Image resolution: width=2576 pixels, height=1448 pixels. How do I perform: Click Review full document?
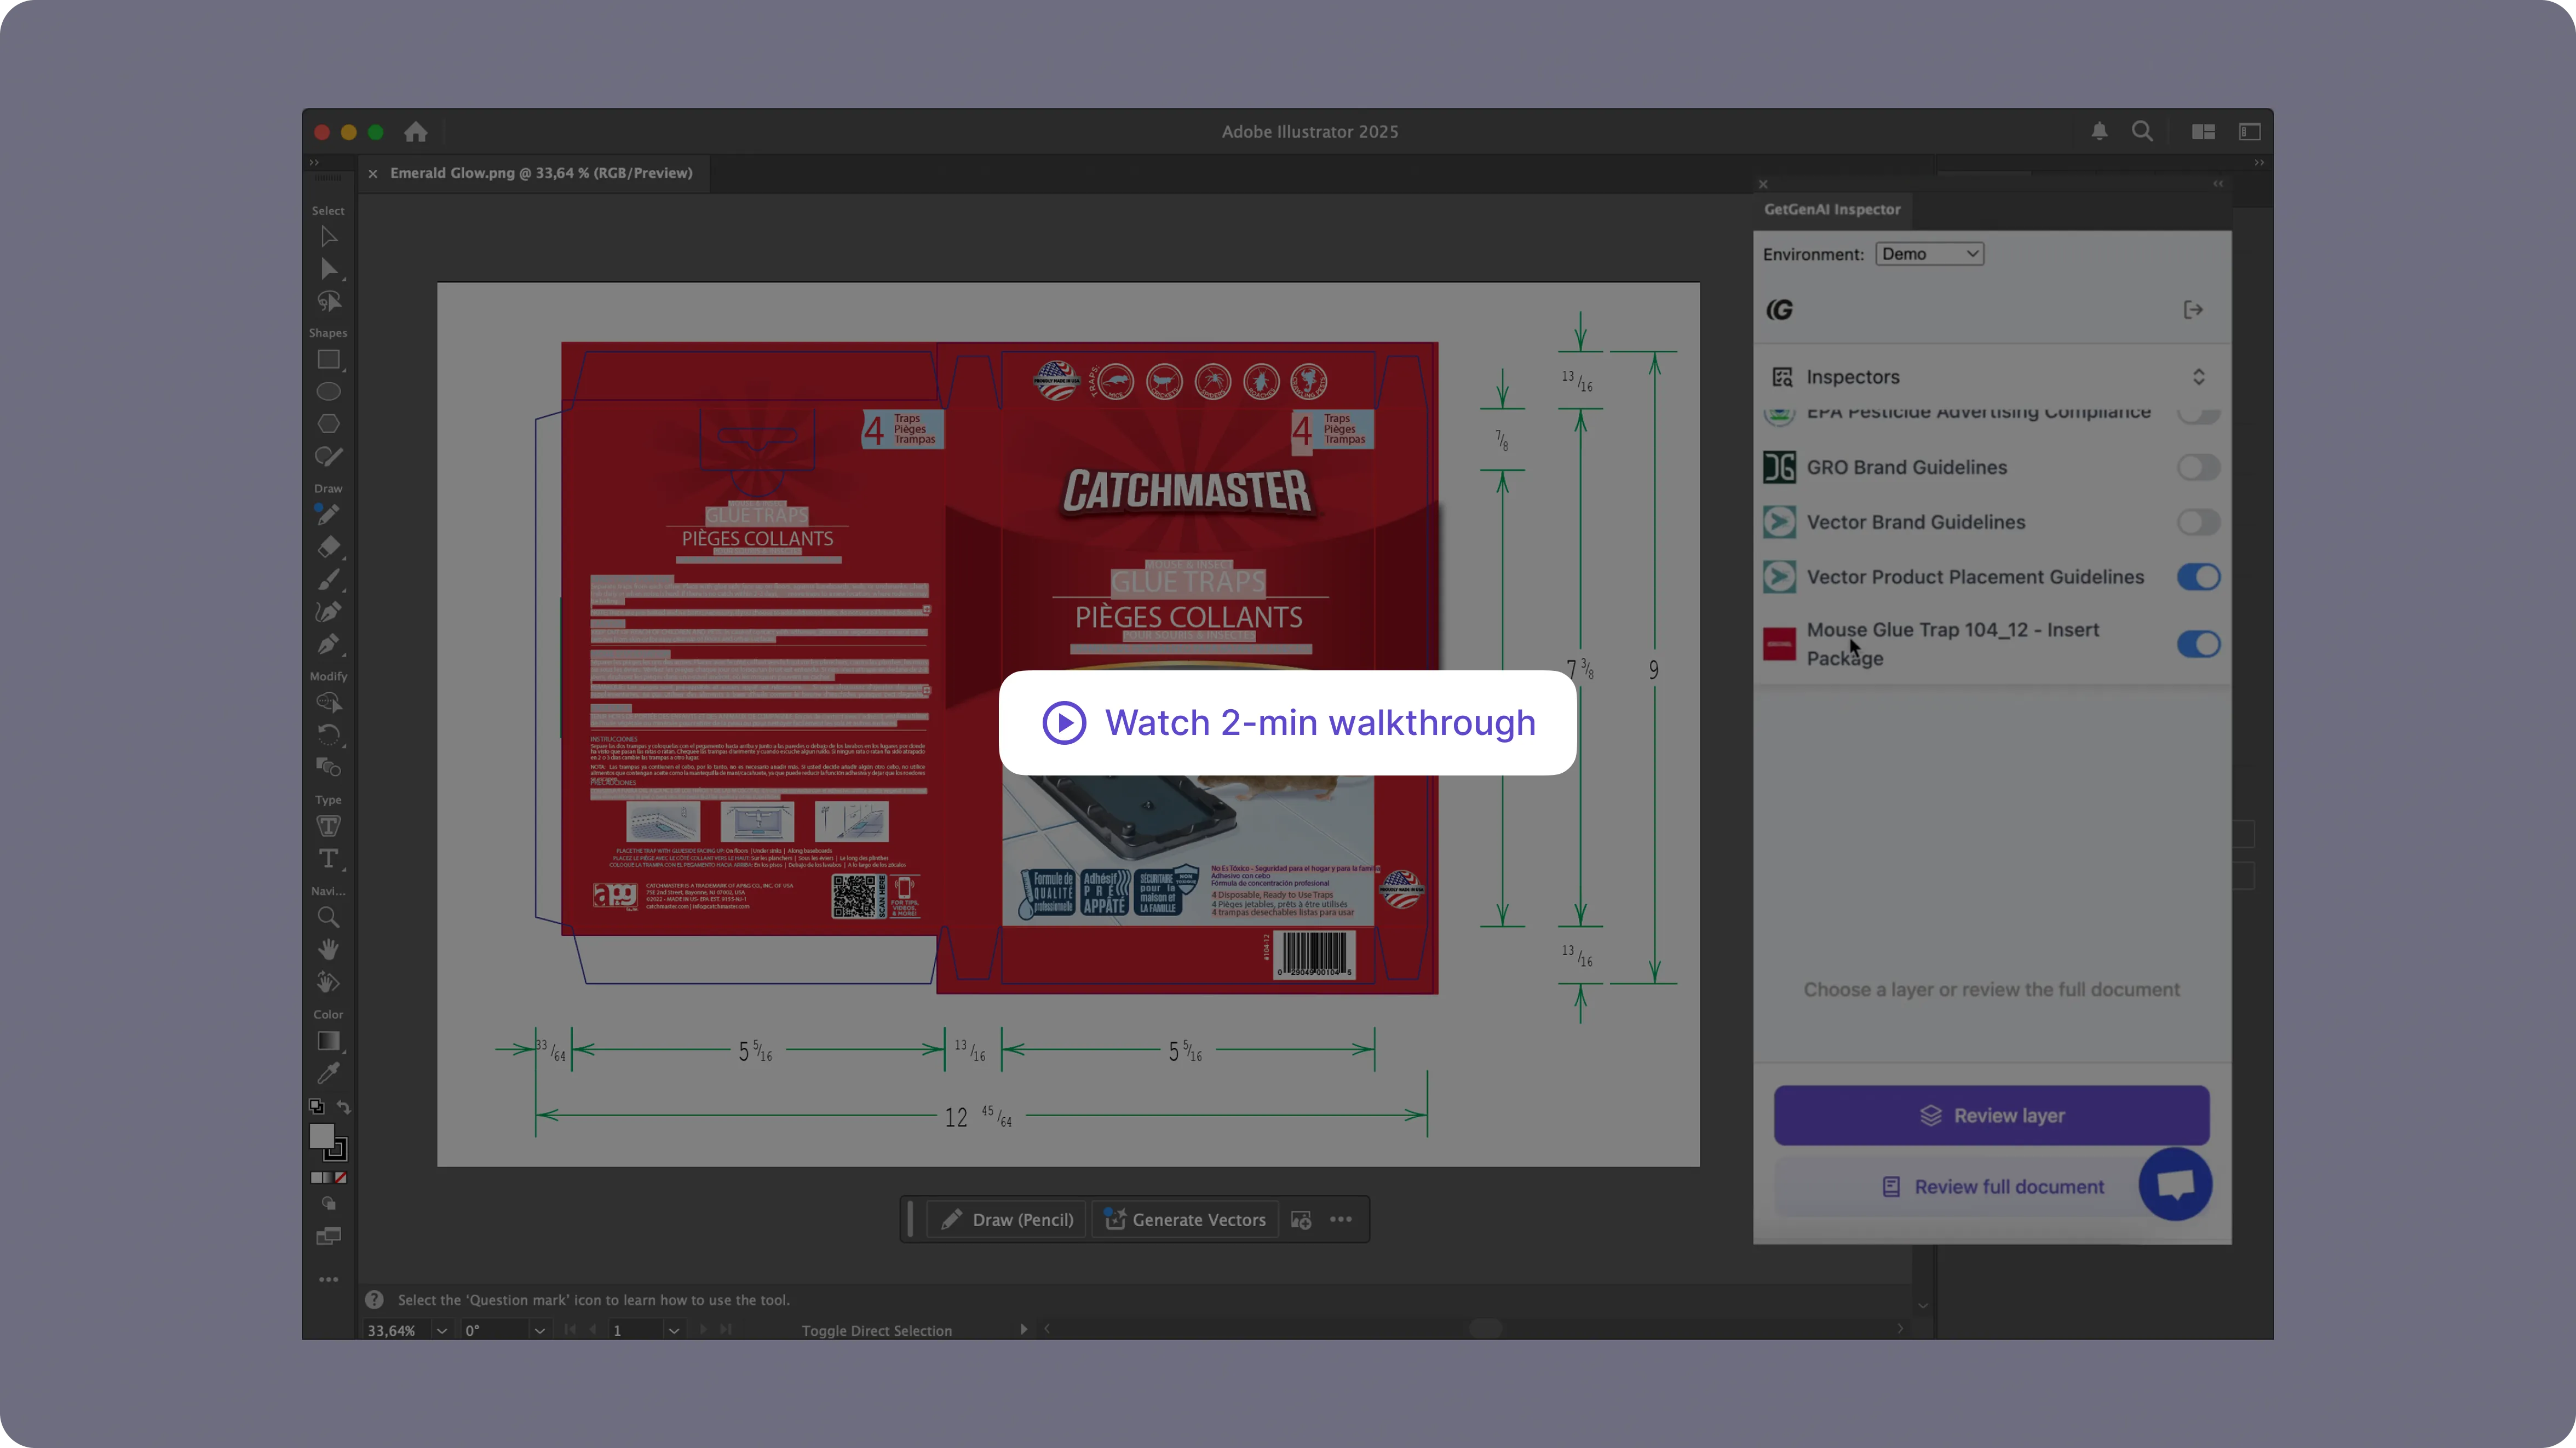click(1991, 1186)
